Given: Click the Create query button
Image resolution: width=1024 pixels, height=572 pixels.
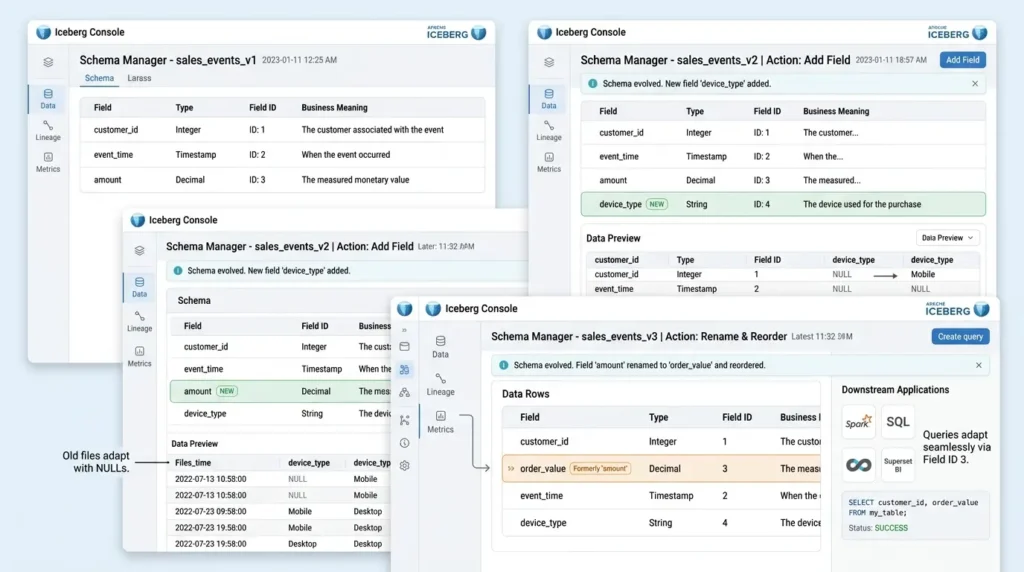Looking at the screenshot, I should 960,336.
